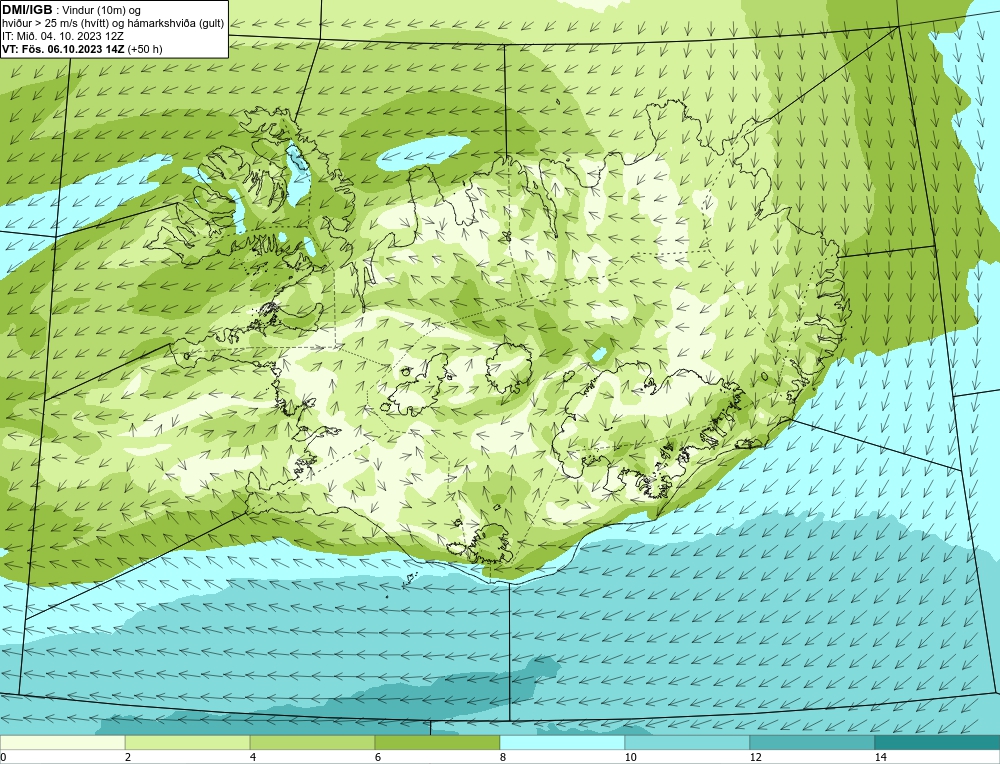This screenshot has width=1000, height=764.
Task: Choose the 12–14 teal legend color block
Action: pos(812,742)
